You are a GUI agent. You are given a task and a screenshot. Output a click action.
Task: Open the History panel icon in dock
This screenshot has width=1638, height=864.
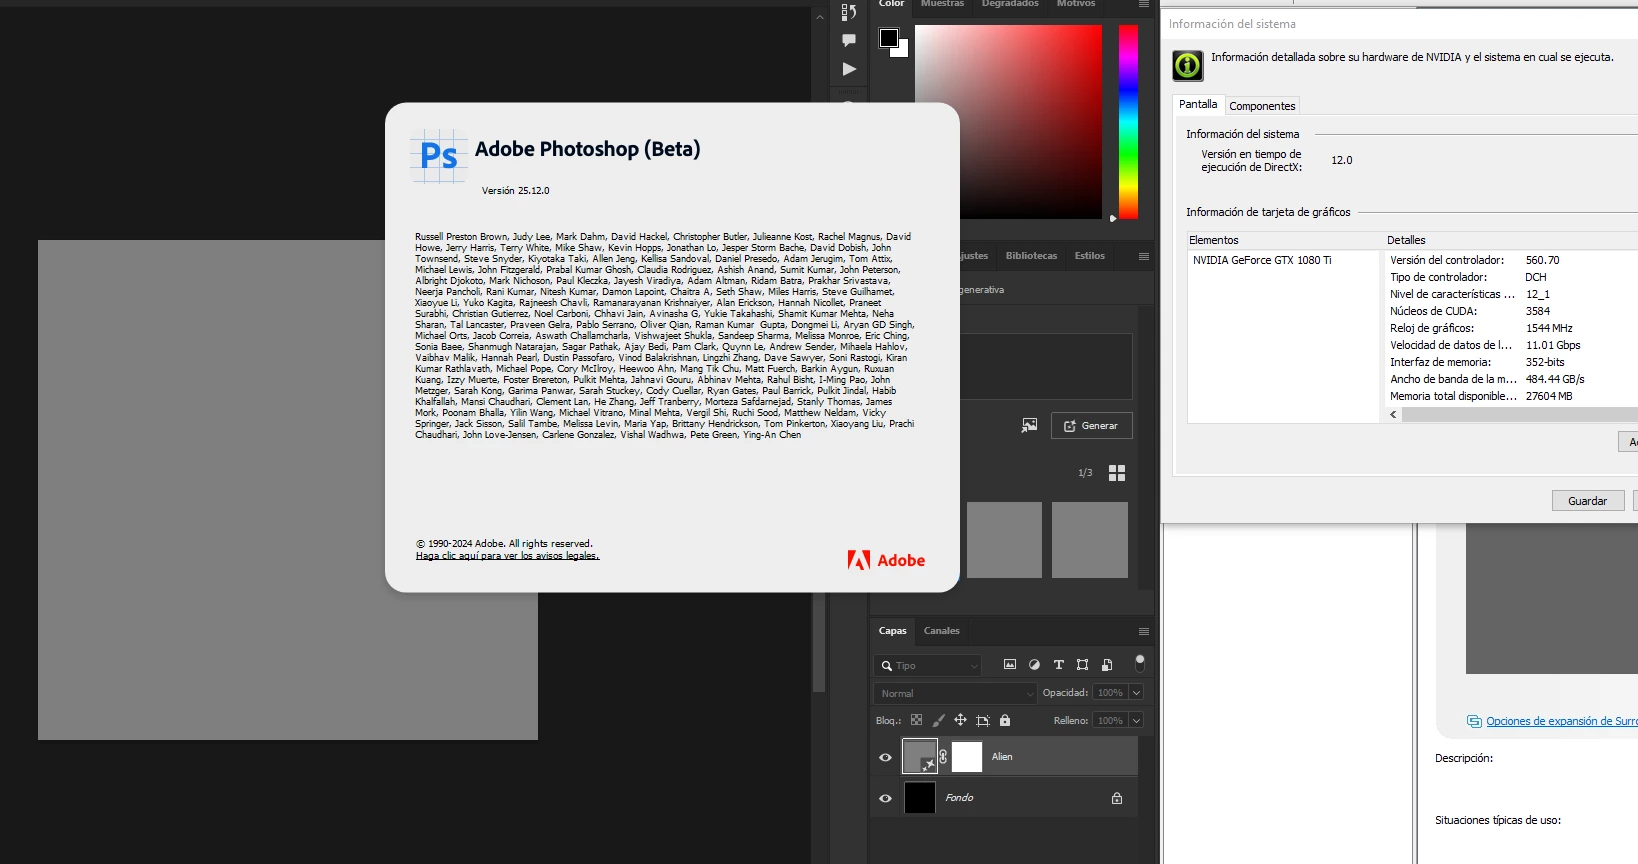pos(849,11)
